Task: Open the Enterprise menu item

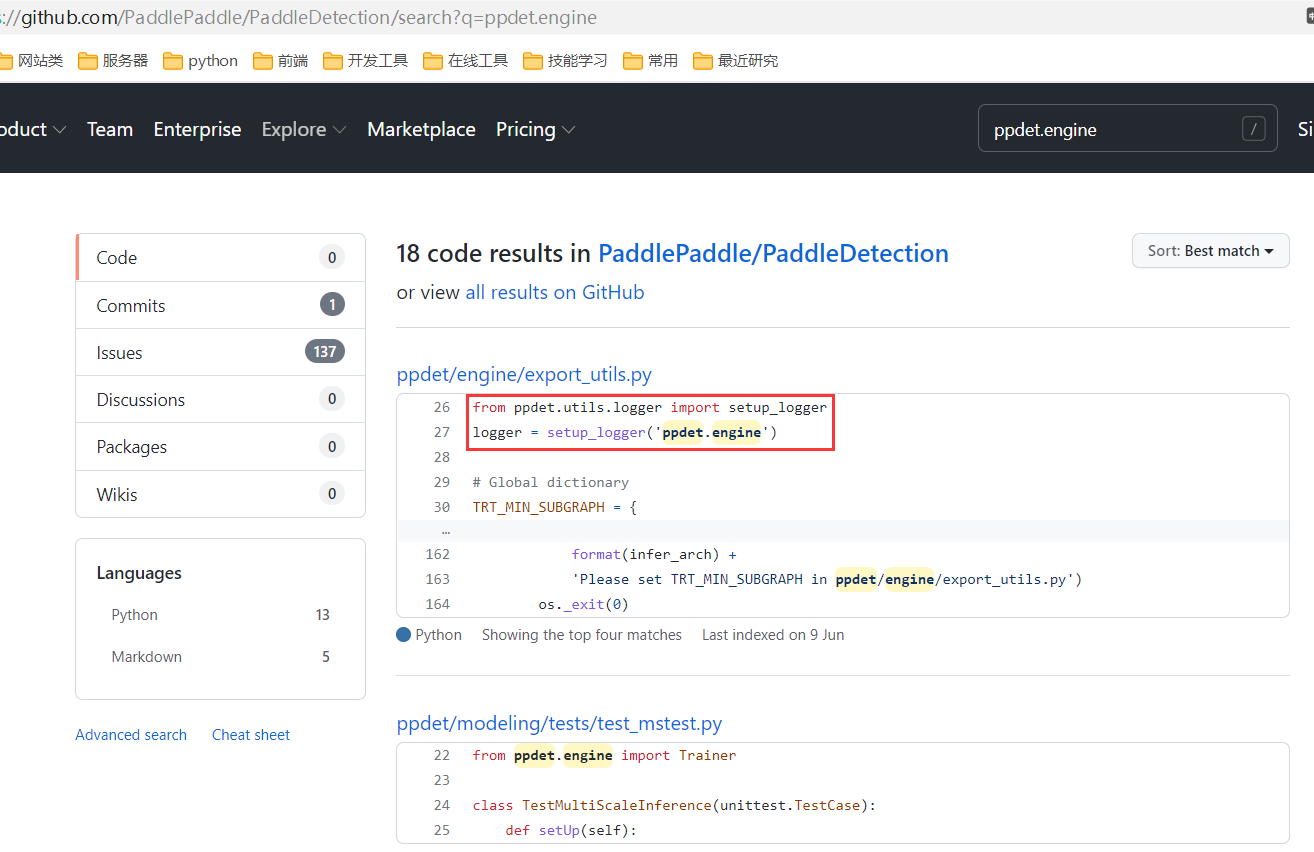Action: 197,129
